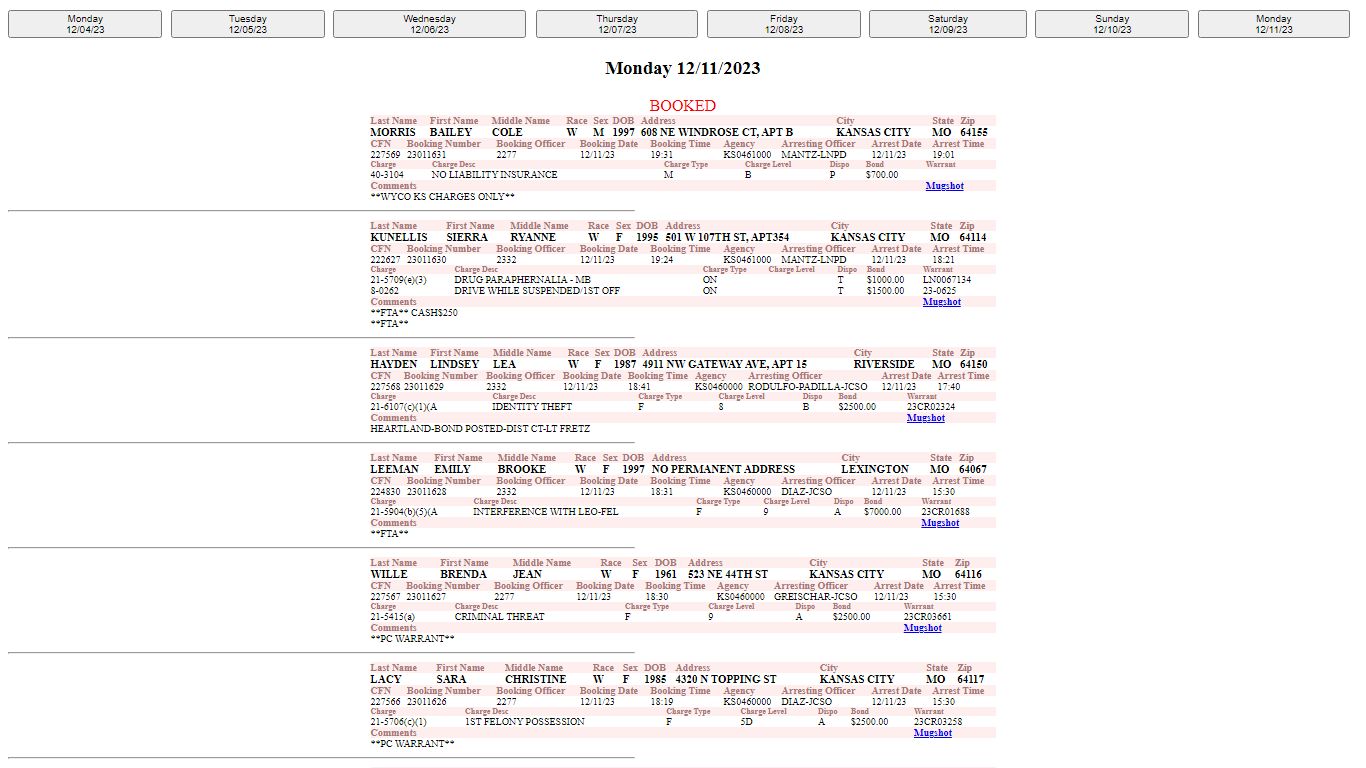This screenshot has height=768, width=1366.
Task: Click the city LEXINGTON
Action: (x=875, y=469)
